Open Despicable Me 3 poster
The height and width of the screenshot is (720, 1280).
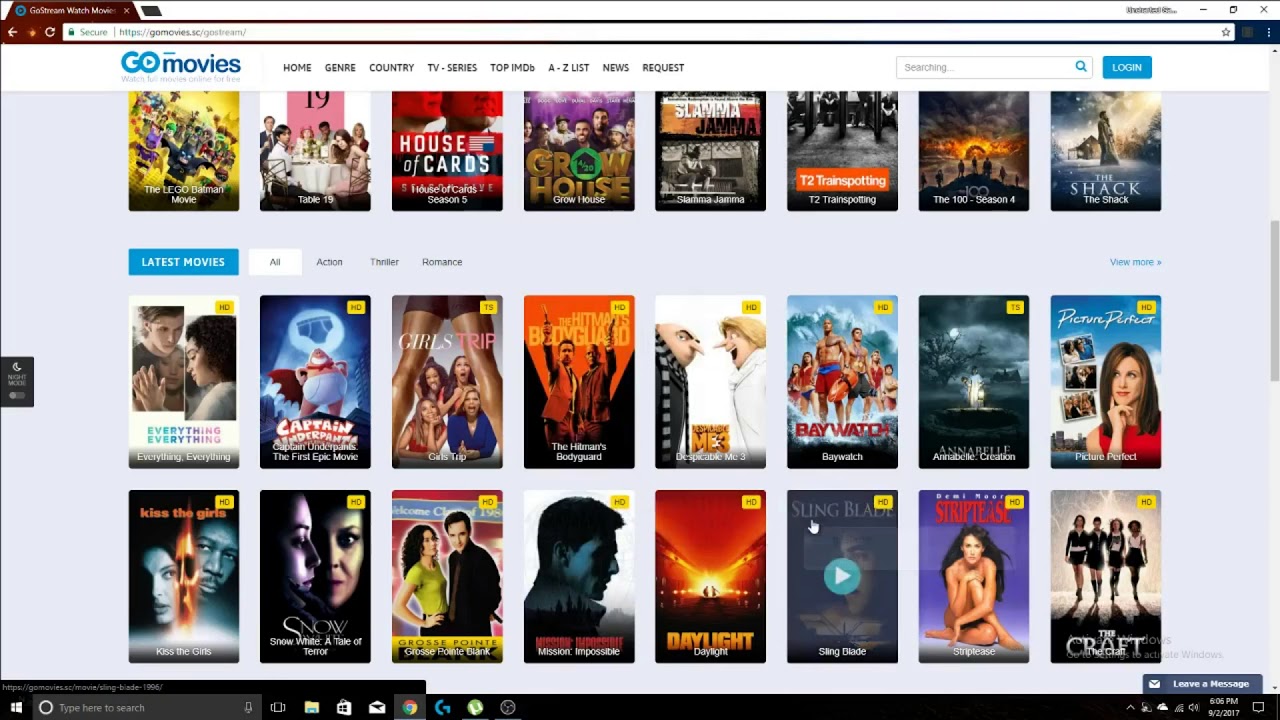710,382
